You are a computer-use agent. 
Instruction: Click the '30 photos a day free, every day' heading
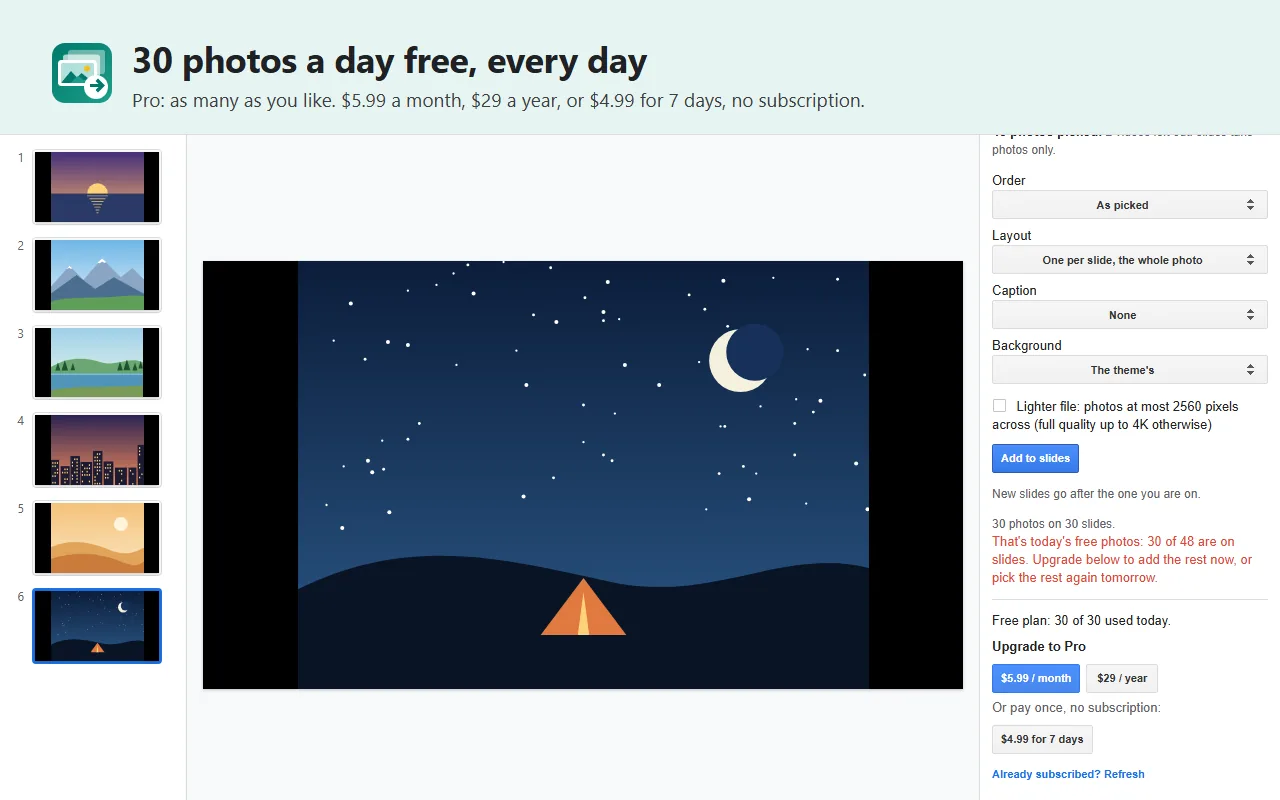pyautogui.click(x=390, y=61)
